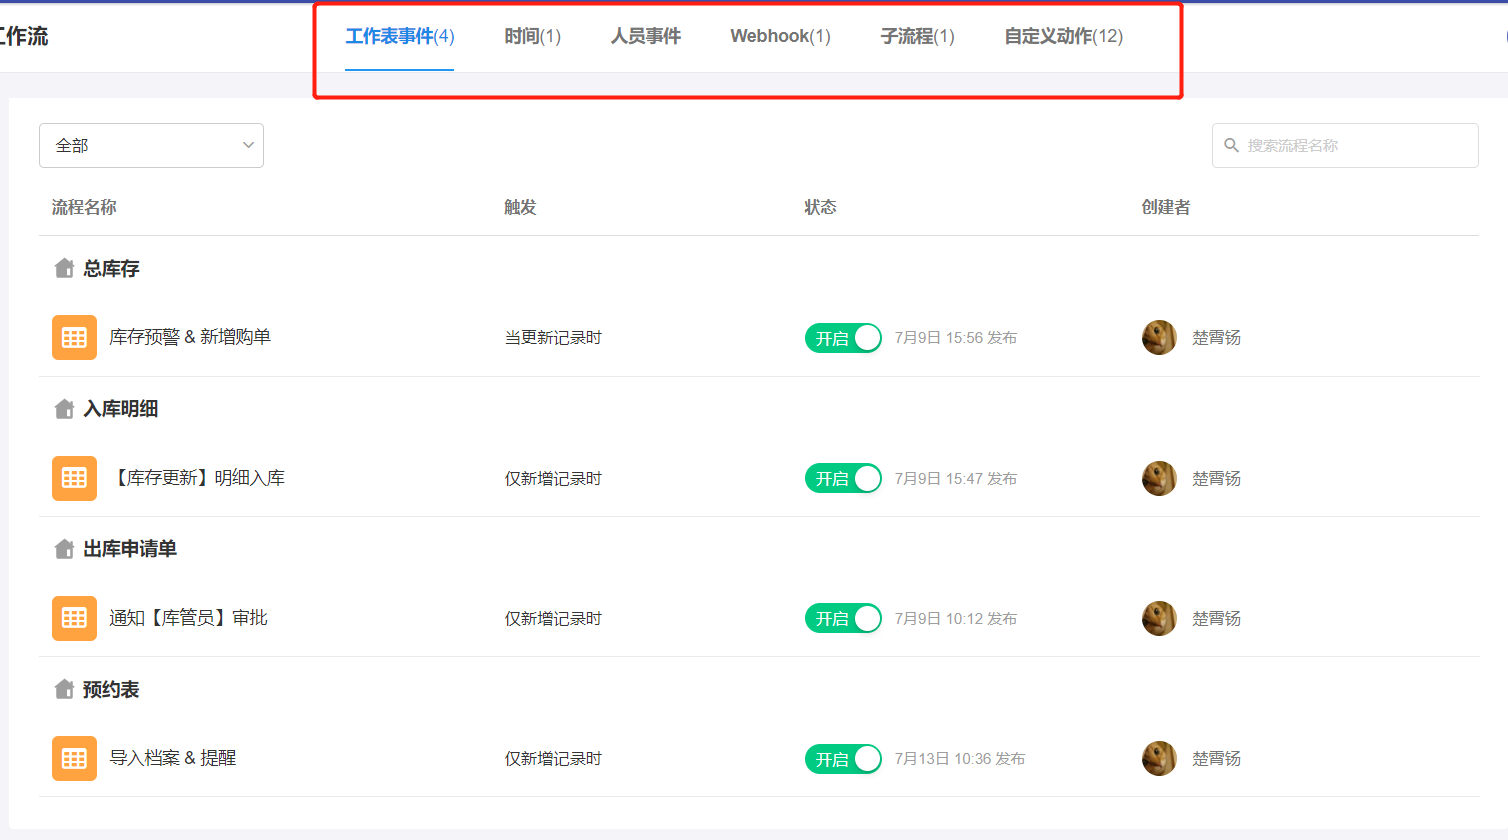The image size is (1508, 840).
Task: Select the 总库存 group heading
Action: click(x=111, y=268)
